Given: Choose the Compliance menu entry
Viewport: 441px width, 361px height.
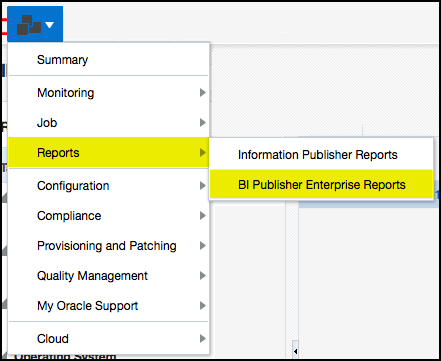Looking at the screenshot, I should click(108, 216).
